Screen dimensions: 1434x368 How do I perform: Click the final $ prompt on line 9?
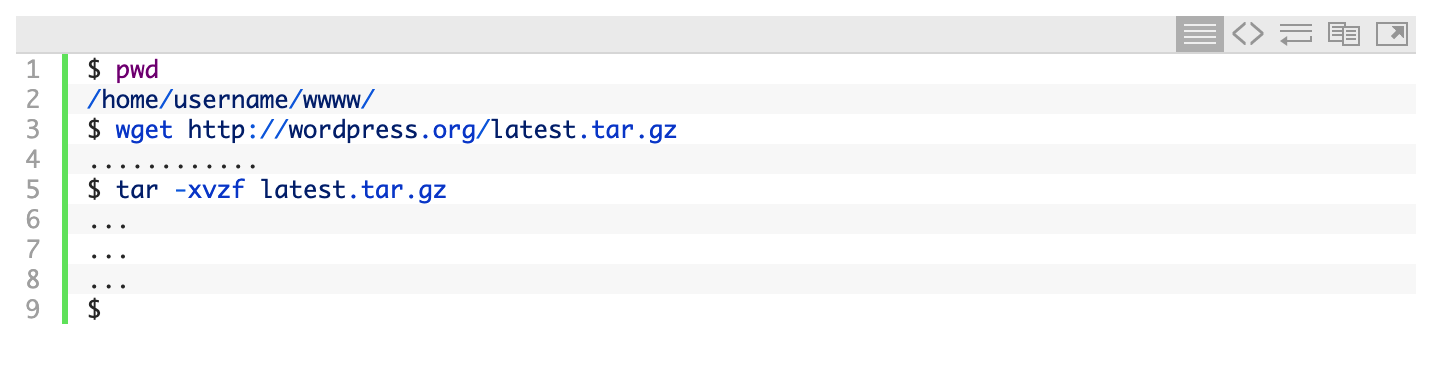(x=95, y=309)
